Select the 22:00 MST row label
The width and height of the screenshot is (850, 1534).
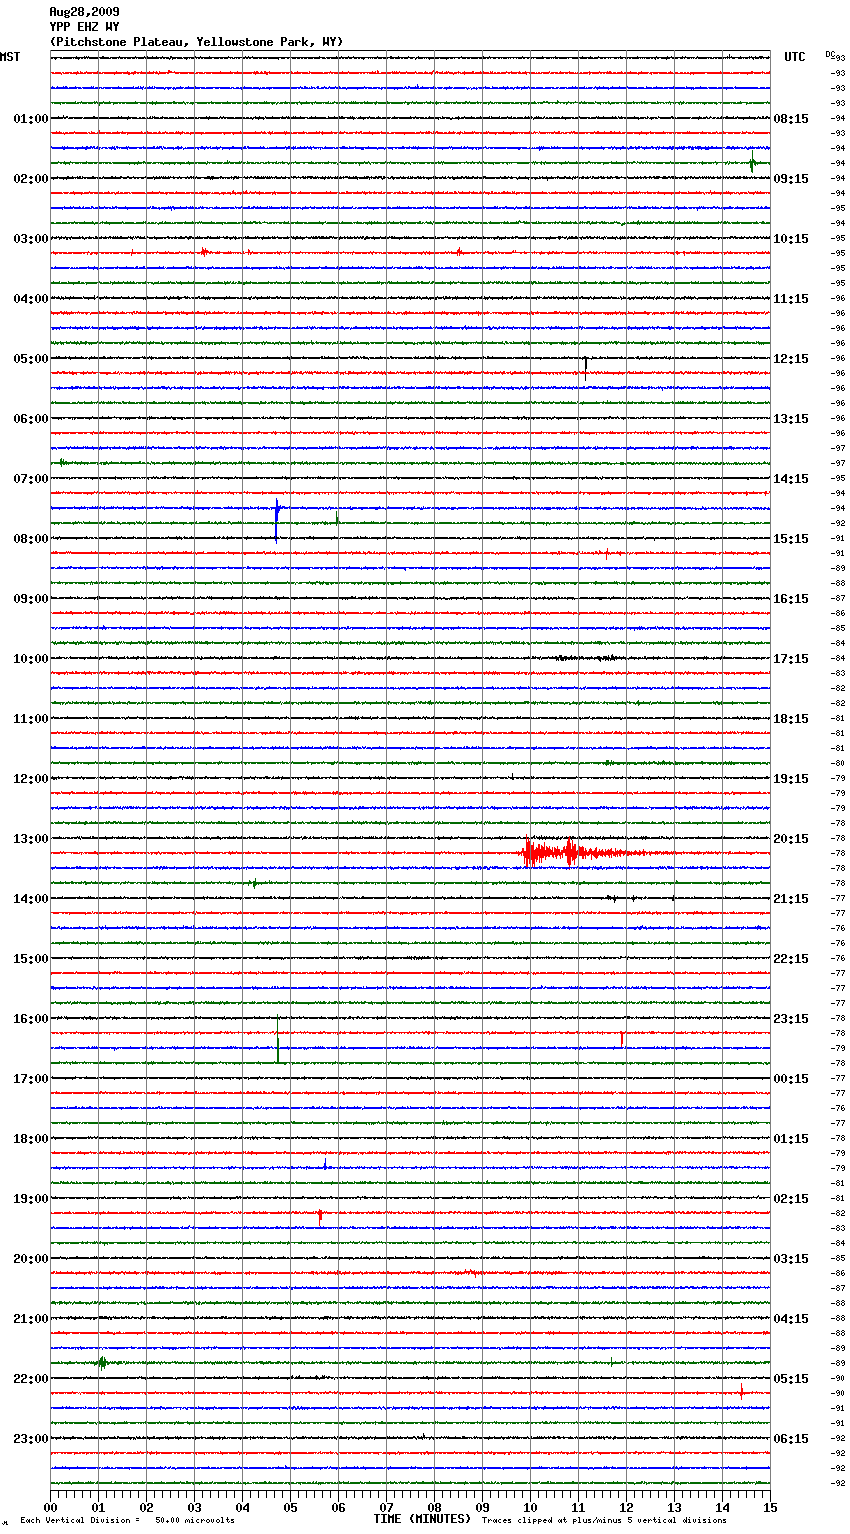(31, 1379)
